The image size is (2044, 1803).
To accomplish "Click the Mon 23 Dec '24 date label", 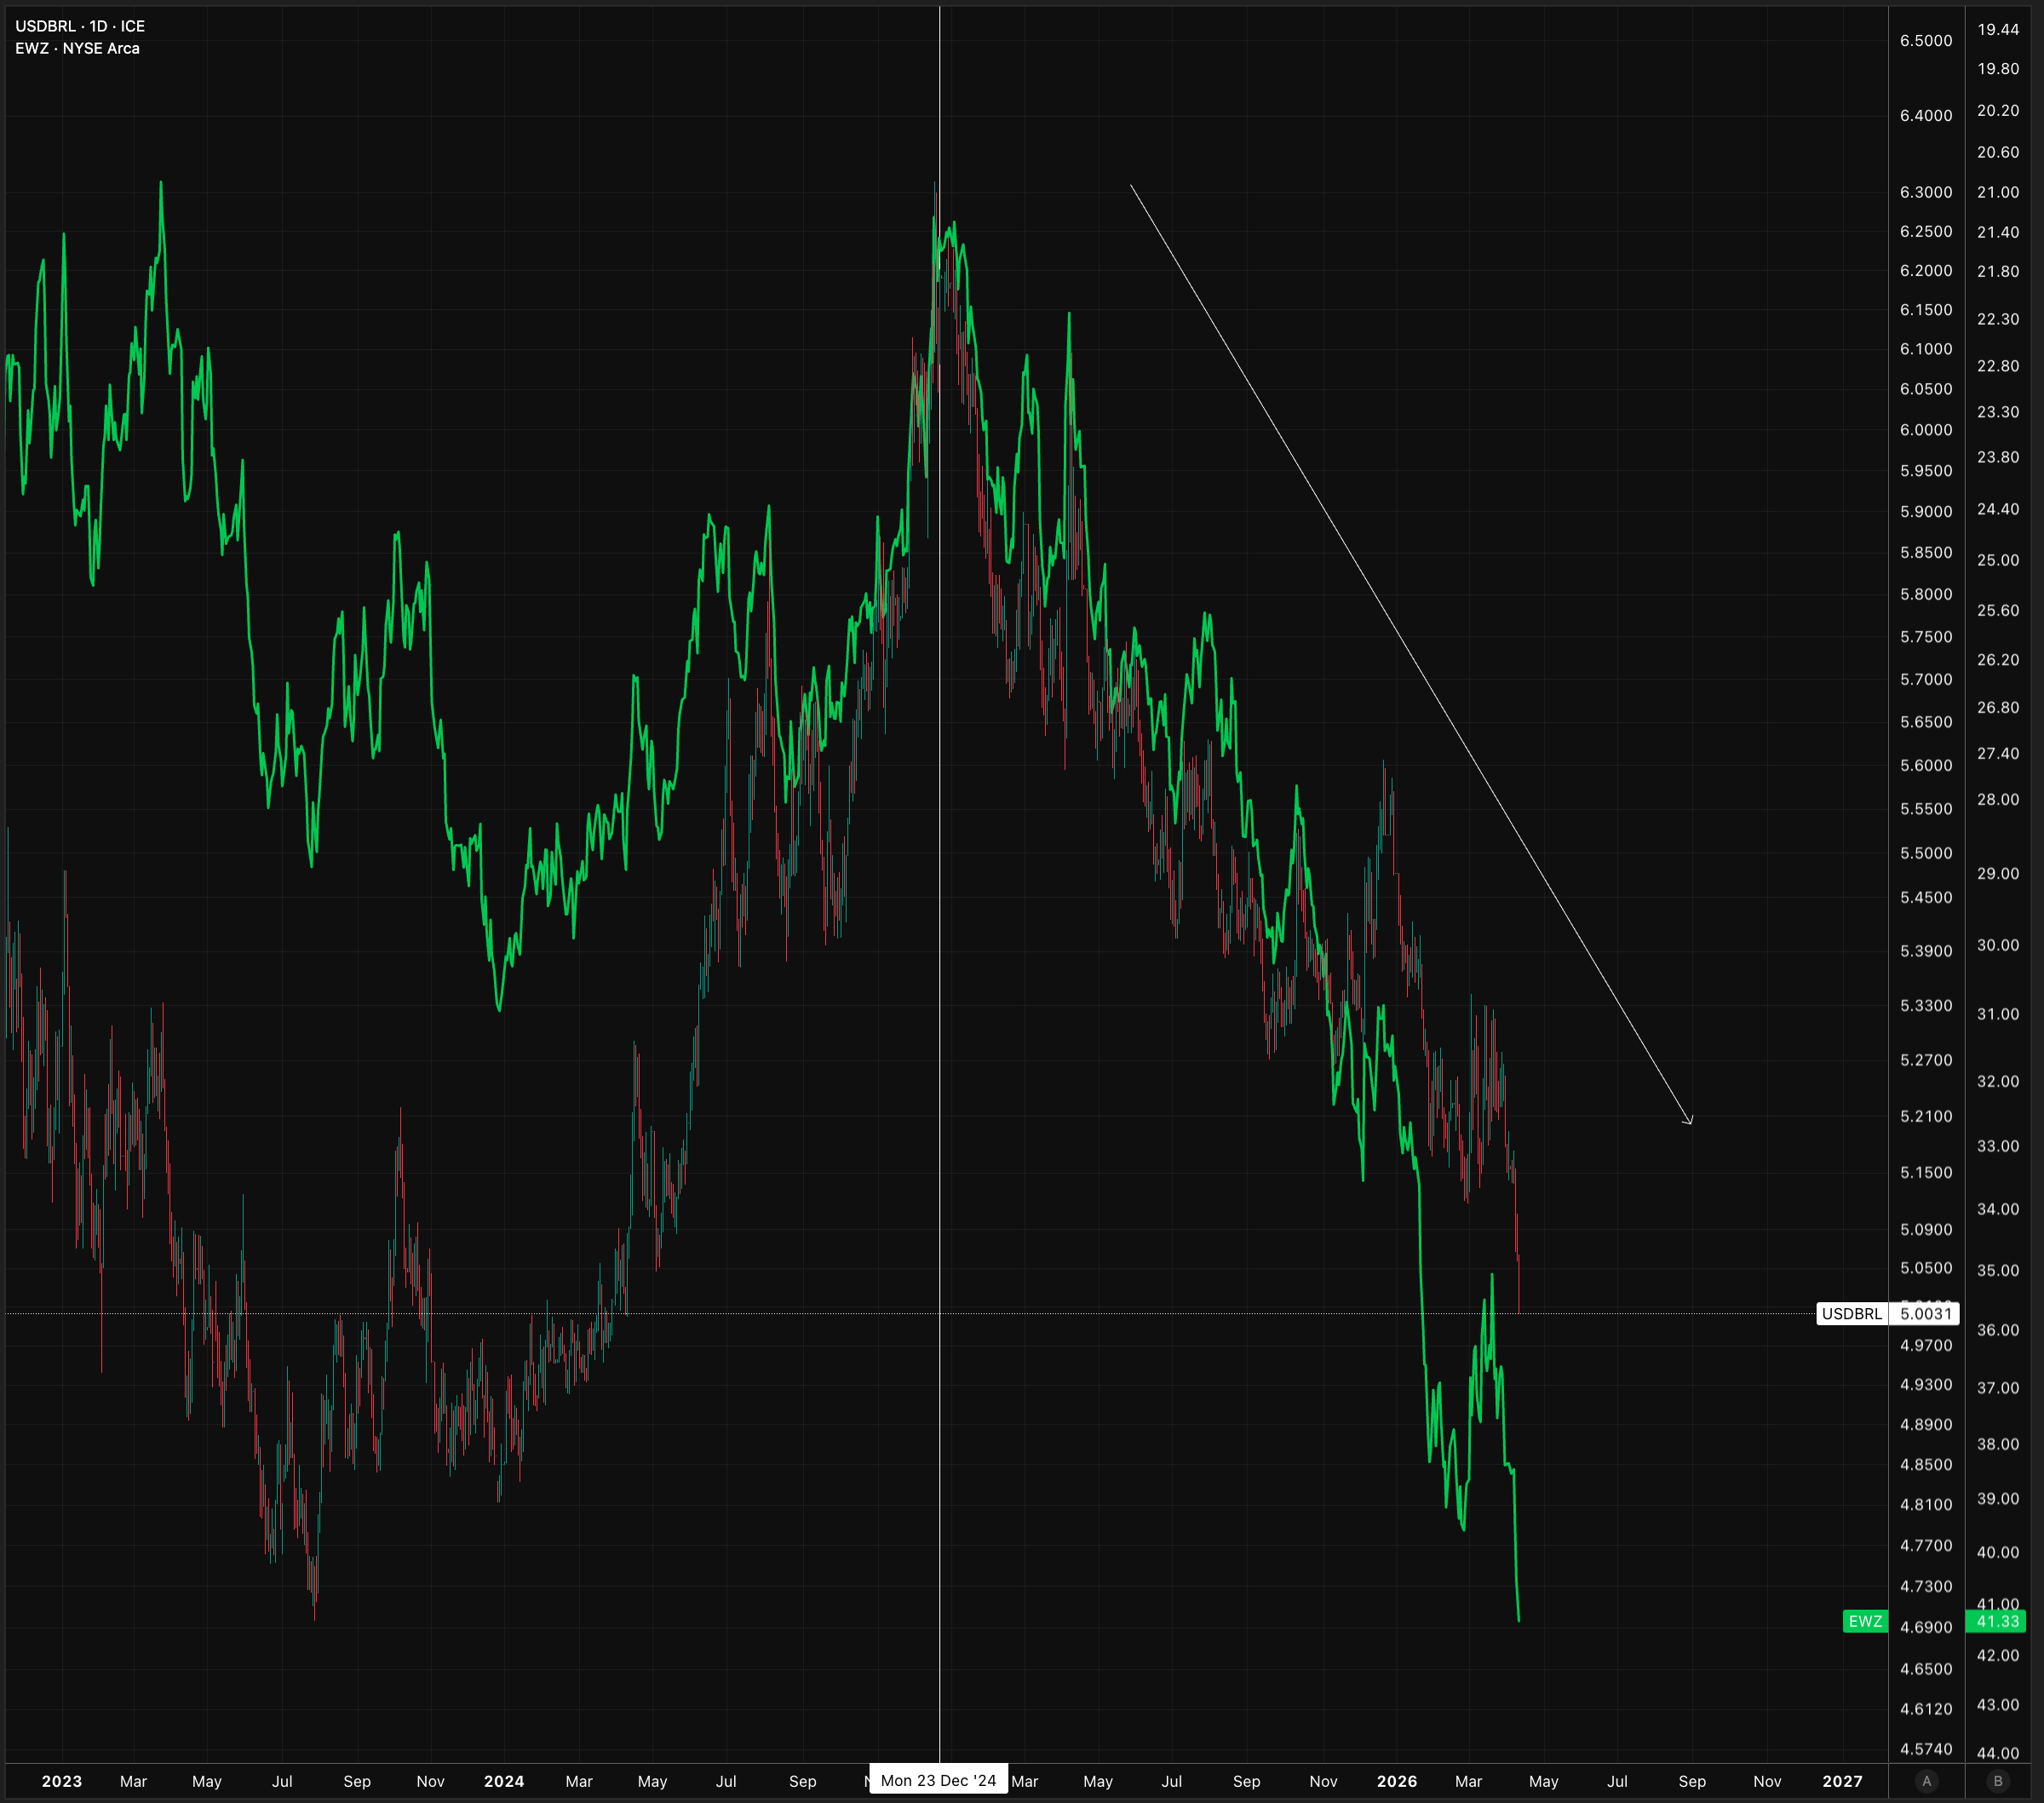I will click(x=938, y=1780).
